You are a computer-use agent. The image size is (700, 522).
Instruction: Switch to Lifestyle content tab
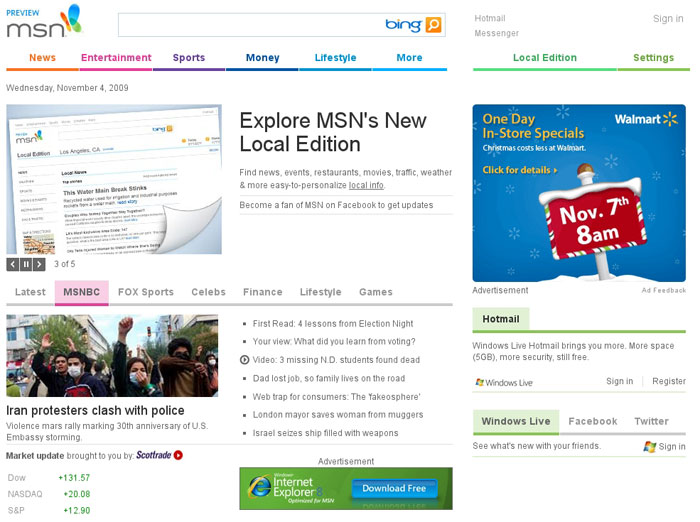click(x=321, y=292)
